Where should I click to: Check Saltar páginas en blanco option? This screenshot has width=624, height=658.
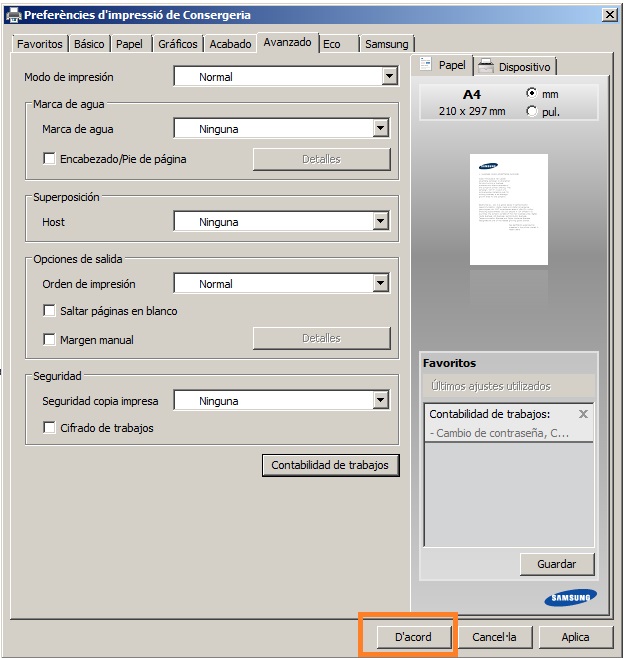coord(49,311)
